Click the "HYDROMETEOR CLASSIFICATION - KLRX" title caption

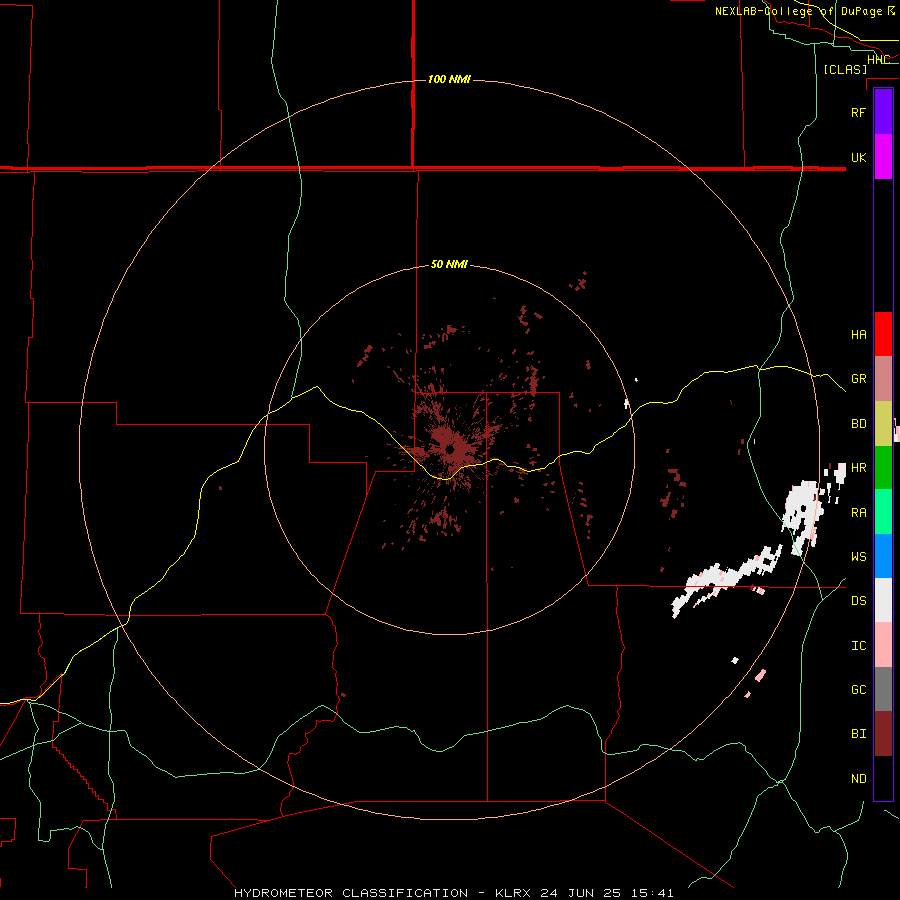click(x=382, y=893)
